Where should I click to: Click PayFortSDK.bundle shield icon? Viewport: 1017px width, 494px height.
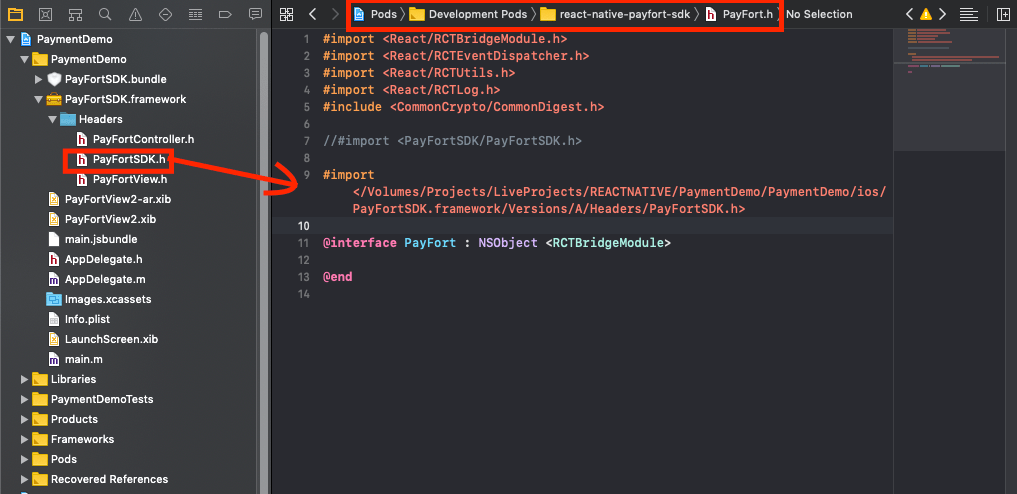pyautogui.click(x=54, y=79)
